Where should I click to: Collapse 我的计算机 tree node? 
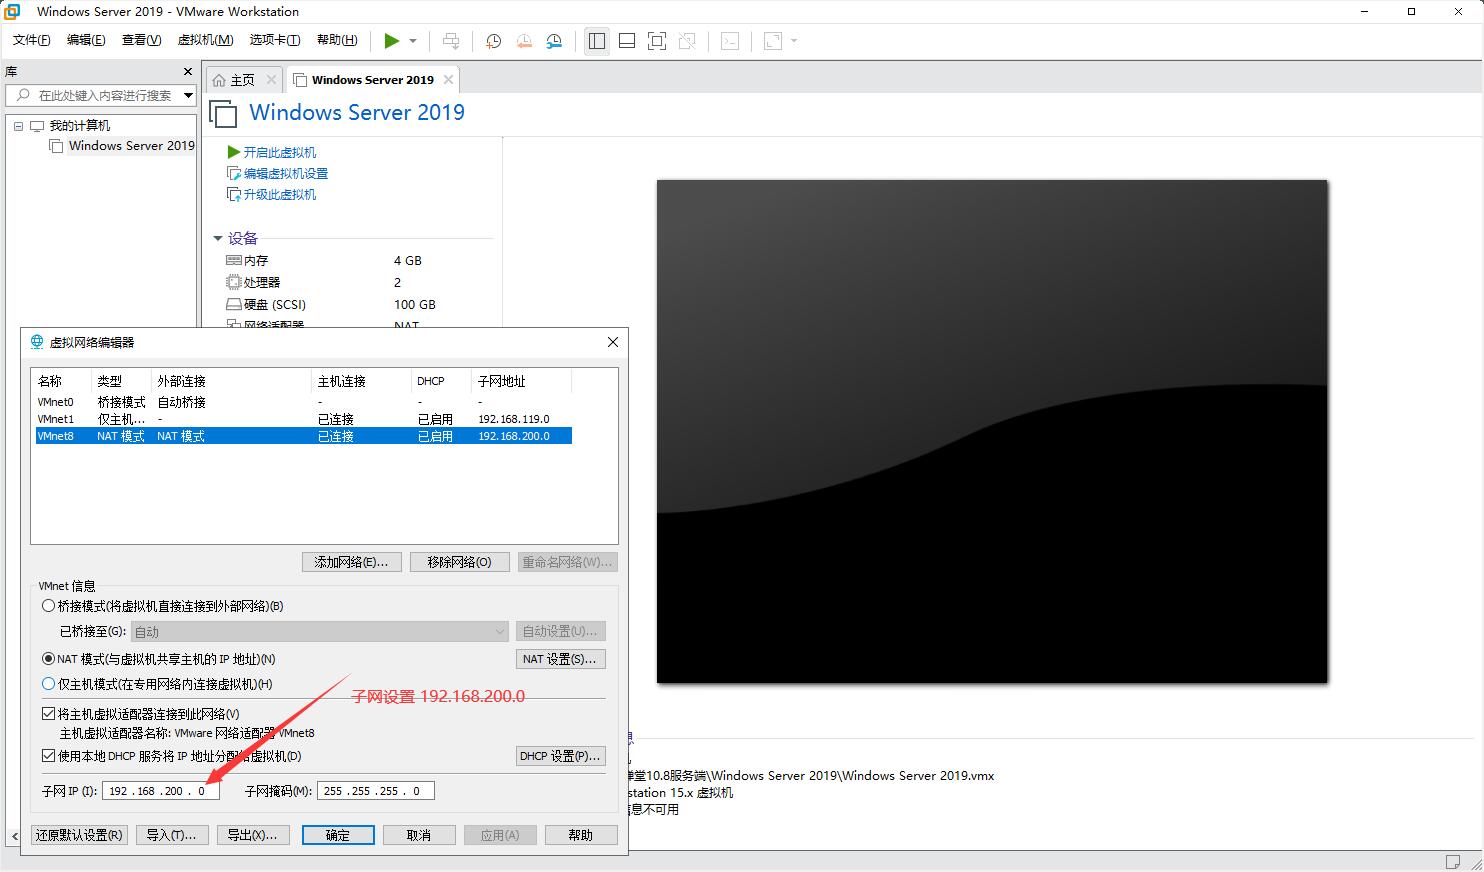click(18, 126)
